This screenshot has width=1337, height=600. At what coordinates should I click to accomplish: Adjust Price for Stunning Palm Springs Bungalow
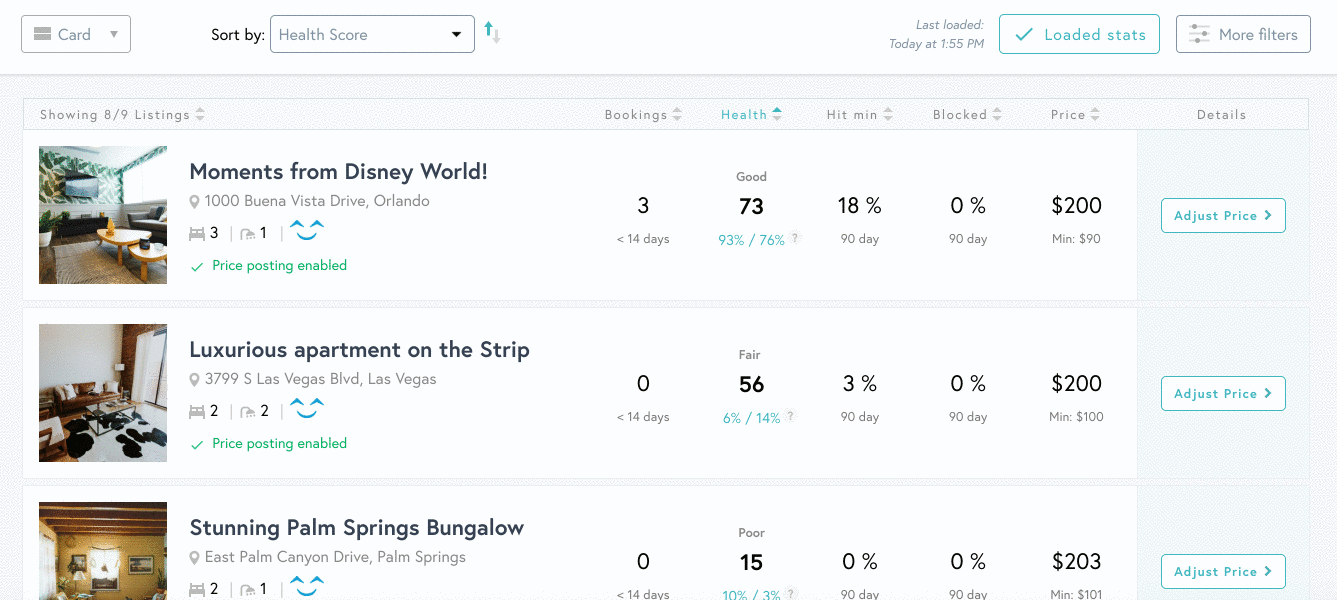(1223, 571)
